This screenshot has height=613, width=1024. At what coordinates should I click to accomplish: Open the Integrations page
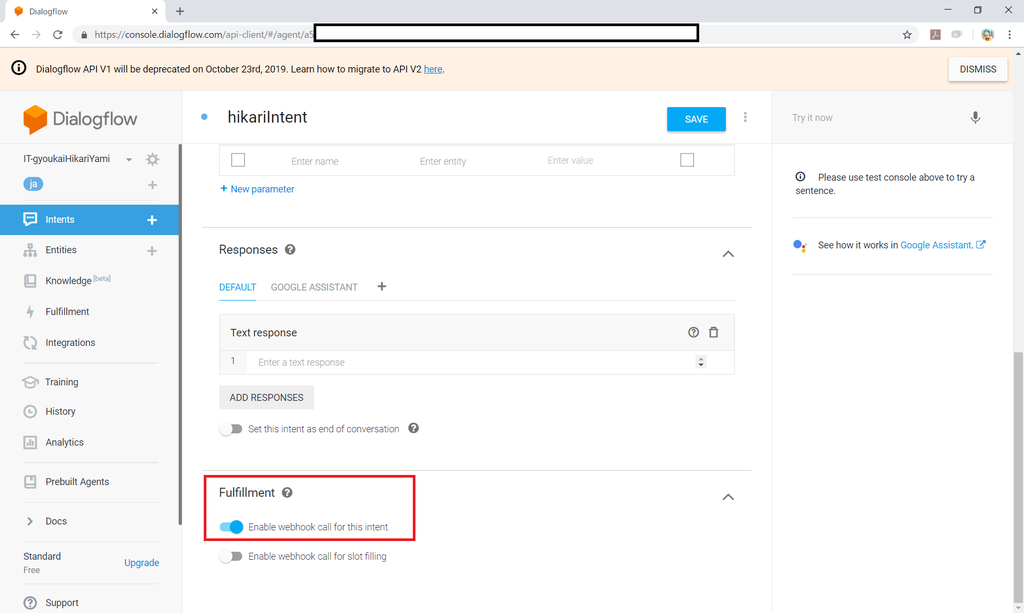pyautogui.click(x=70, y=343)
